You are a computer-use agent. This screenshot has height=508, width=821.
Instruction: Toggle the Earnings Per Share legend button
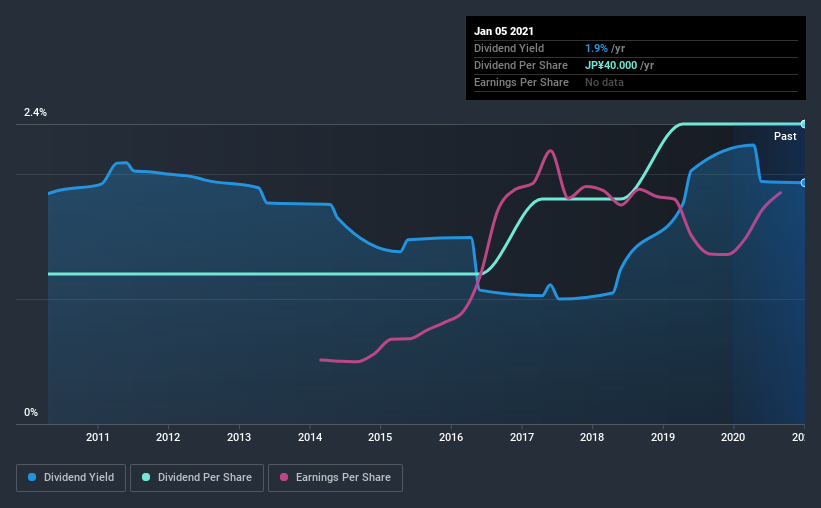pos(335,478)
